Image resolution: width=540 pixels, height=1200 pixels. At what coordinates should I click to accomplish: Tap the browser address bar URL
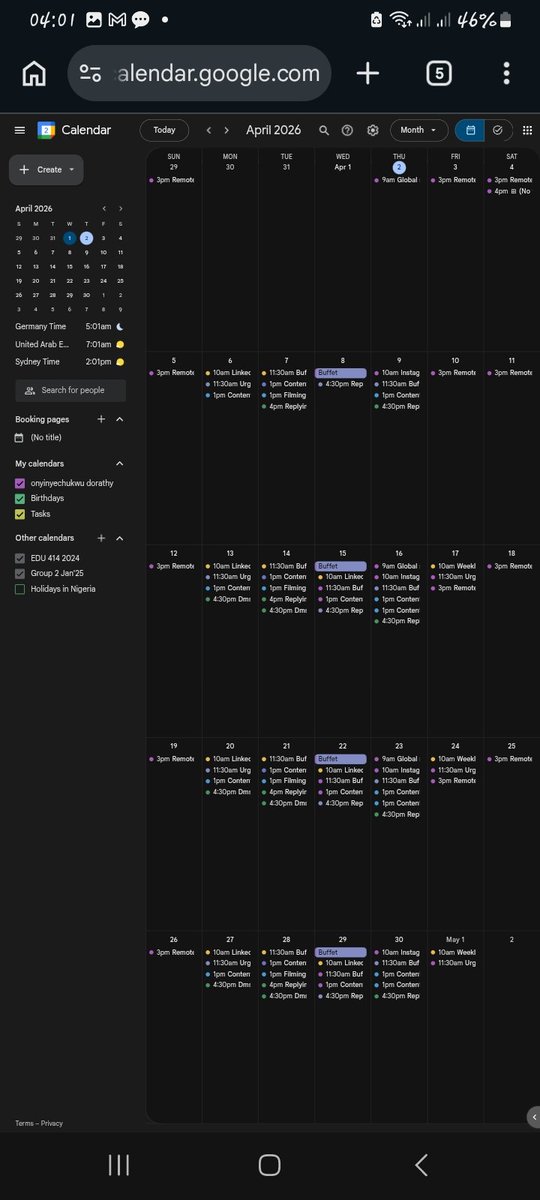pyautogui.click(x=218, y=73)
